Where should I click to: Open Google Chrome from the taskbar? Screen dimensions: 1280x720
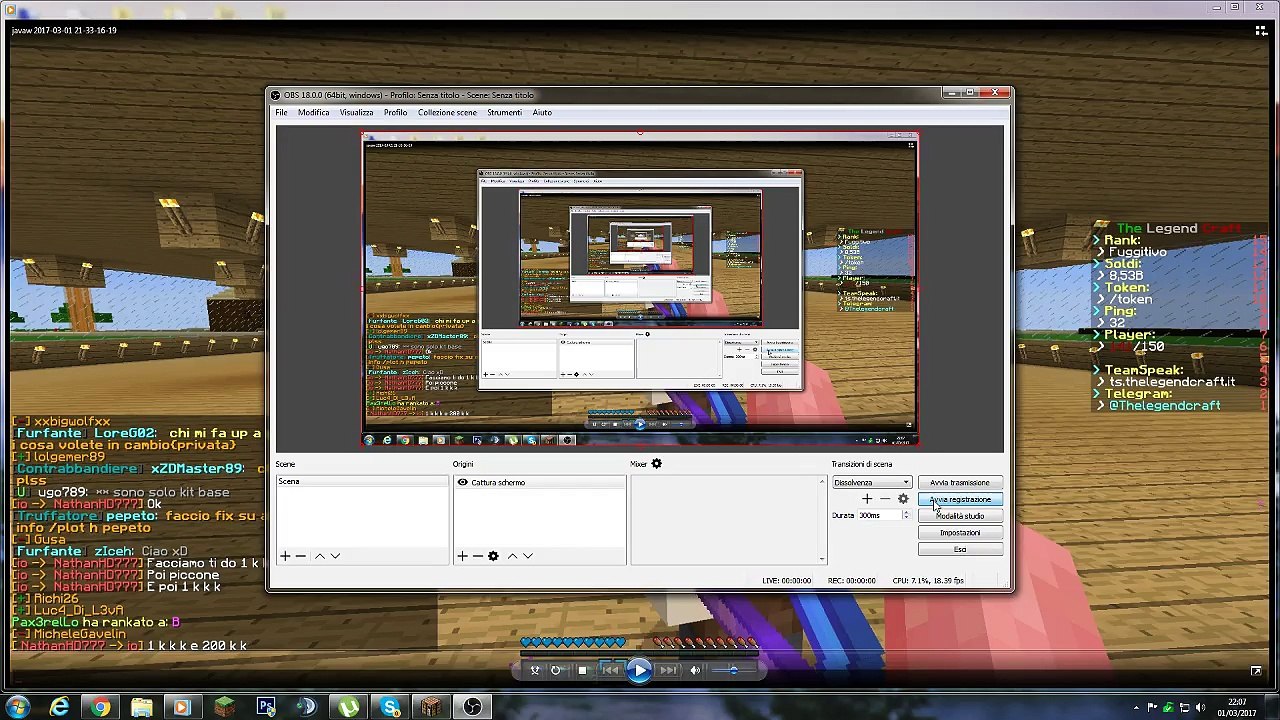[x=101, y=708]
